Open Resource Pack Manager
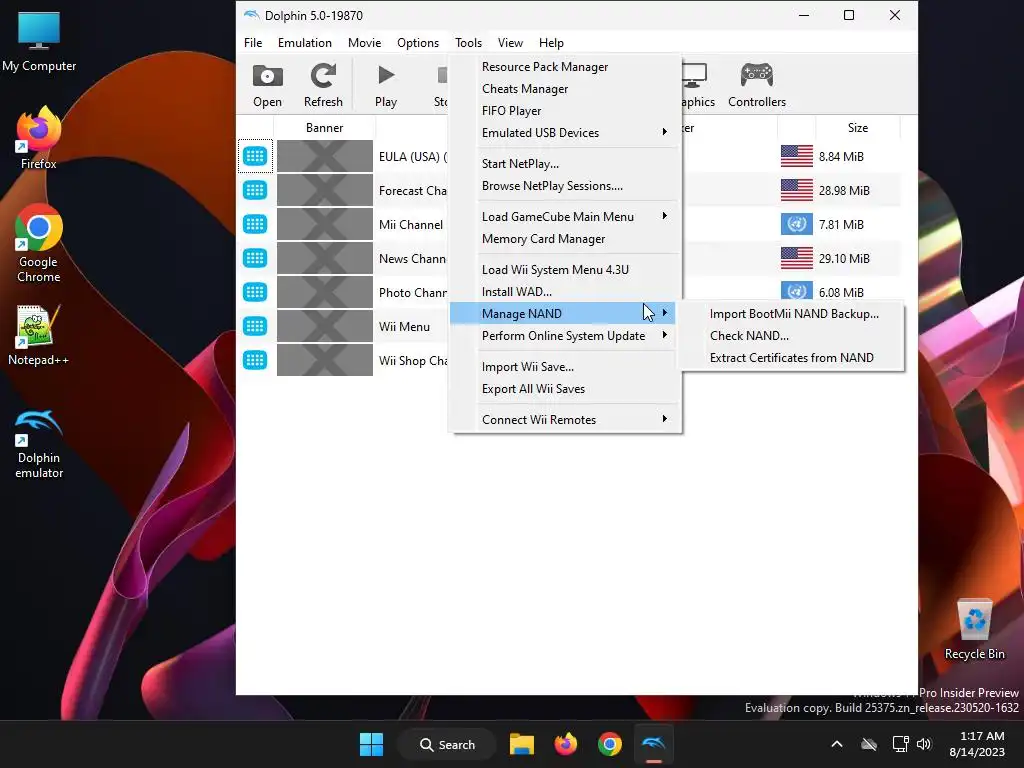 click(x=565, y=67)
